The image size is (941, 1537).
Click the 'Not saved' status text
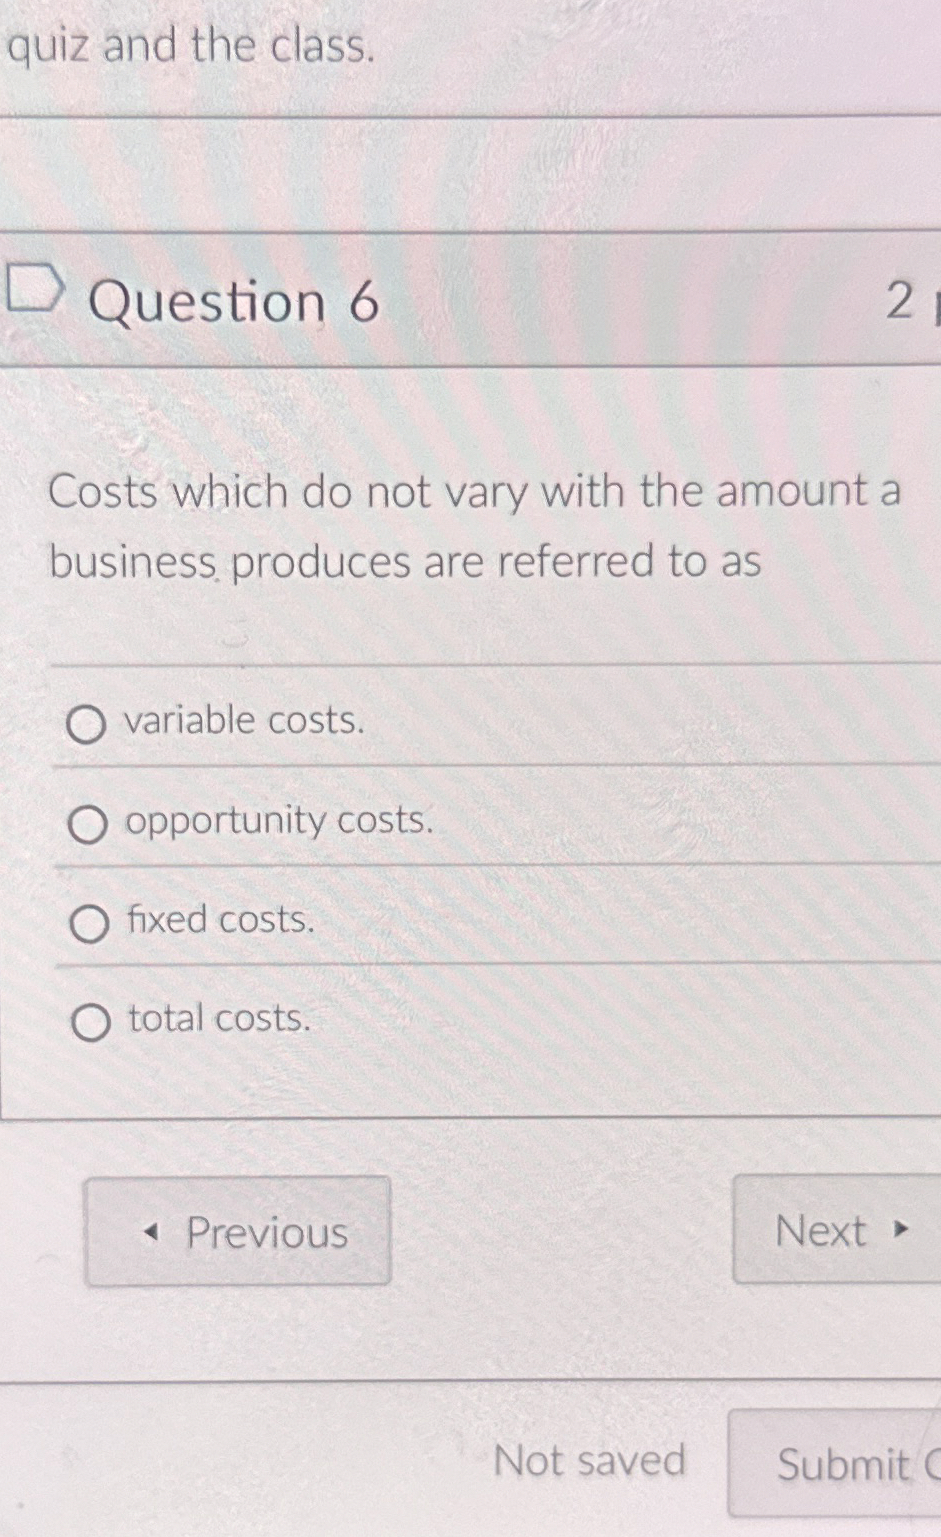[592, 1462]
